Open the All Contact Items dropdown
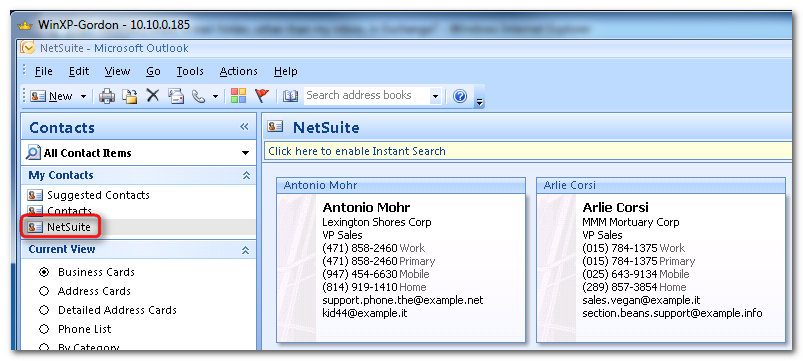The height and width of the screenshot is (361, 803). click(x=245, y=153)
